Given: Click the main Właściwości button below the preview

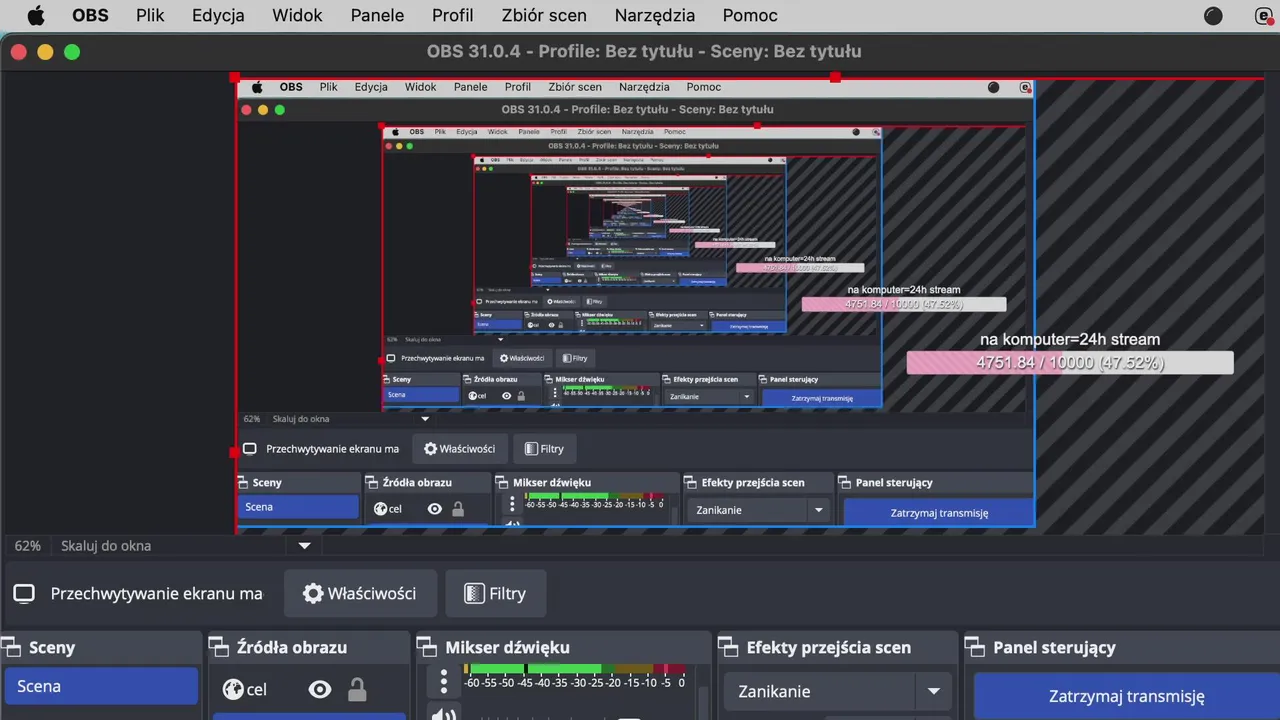Looking at the screenshot, I should 360,593.
